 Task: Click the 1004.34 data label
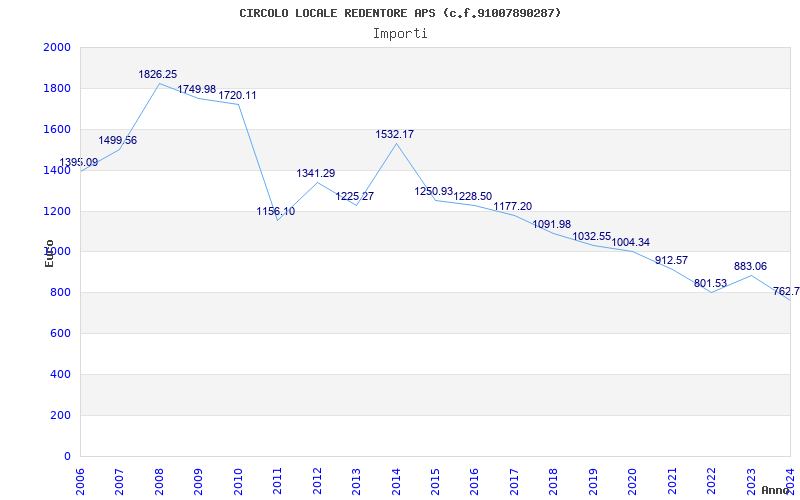click(631, 242)
